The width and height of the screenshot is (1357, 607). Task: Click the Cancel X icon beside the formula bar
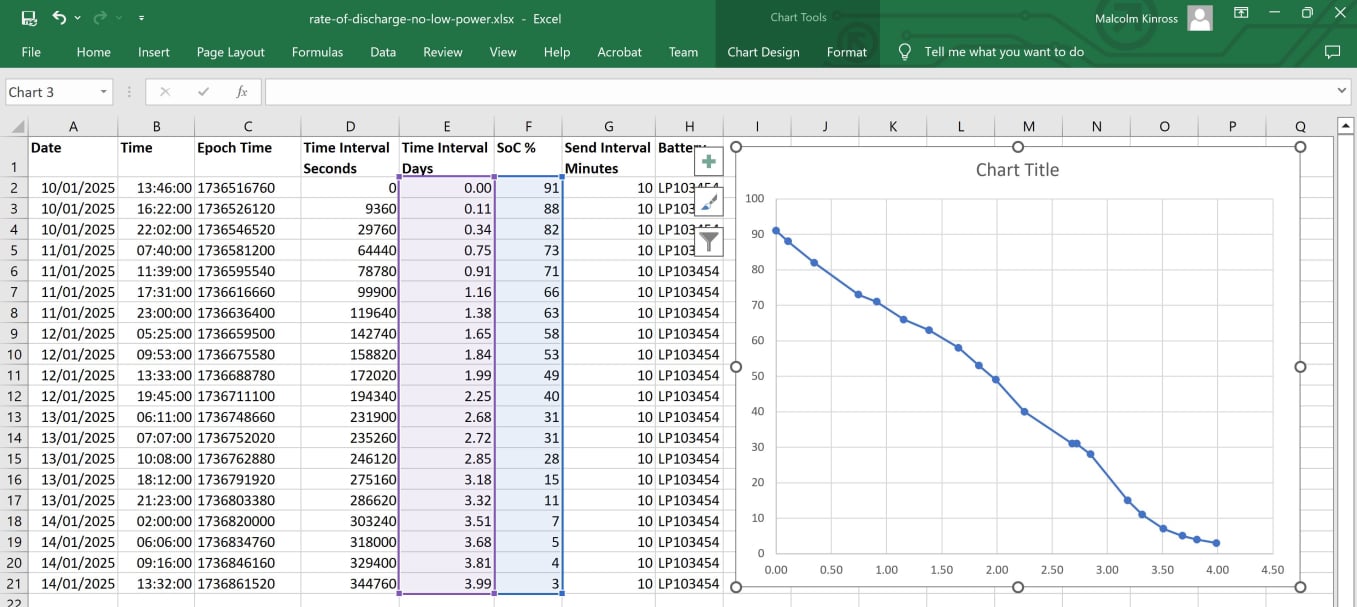pos(165,90)
